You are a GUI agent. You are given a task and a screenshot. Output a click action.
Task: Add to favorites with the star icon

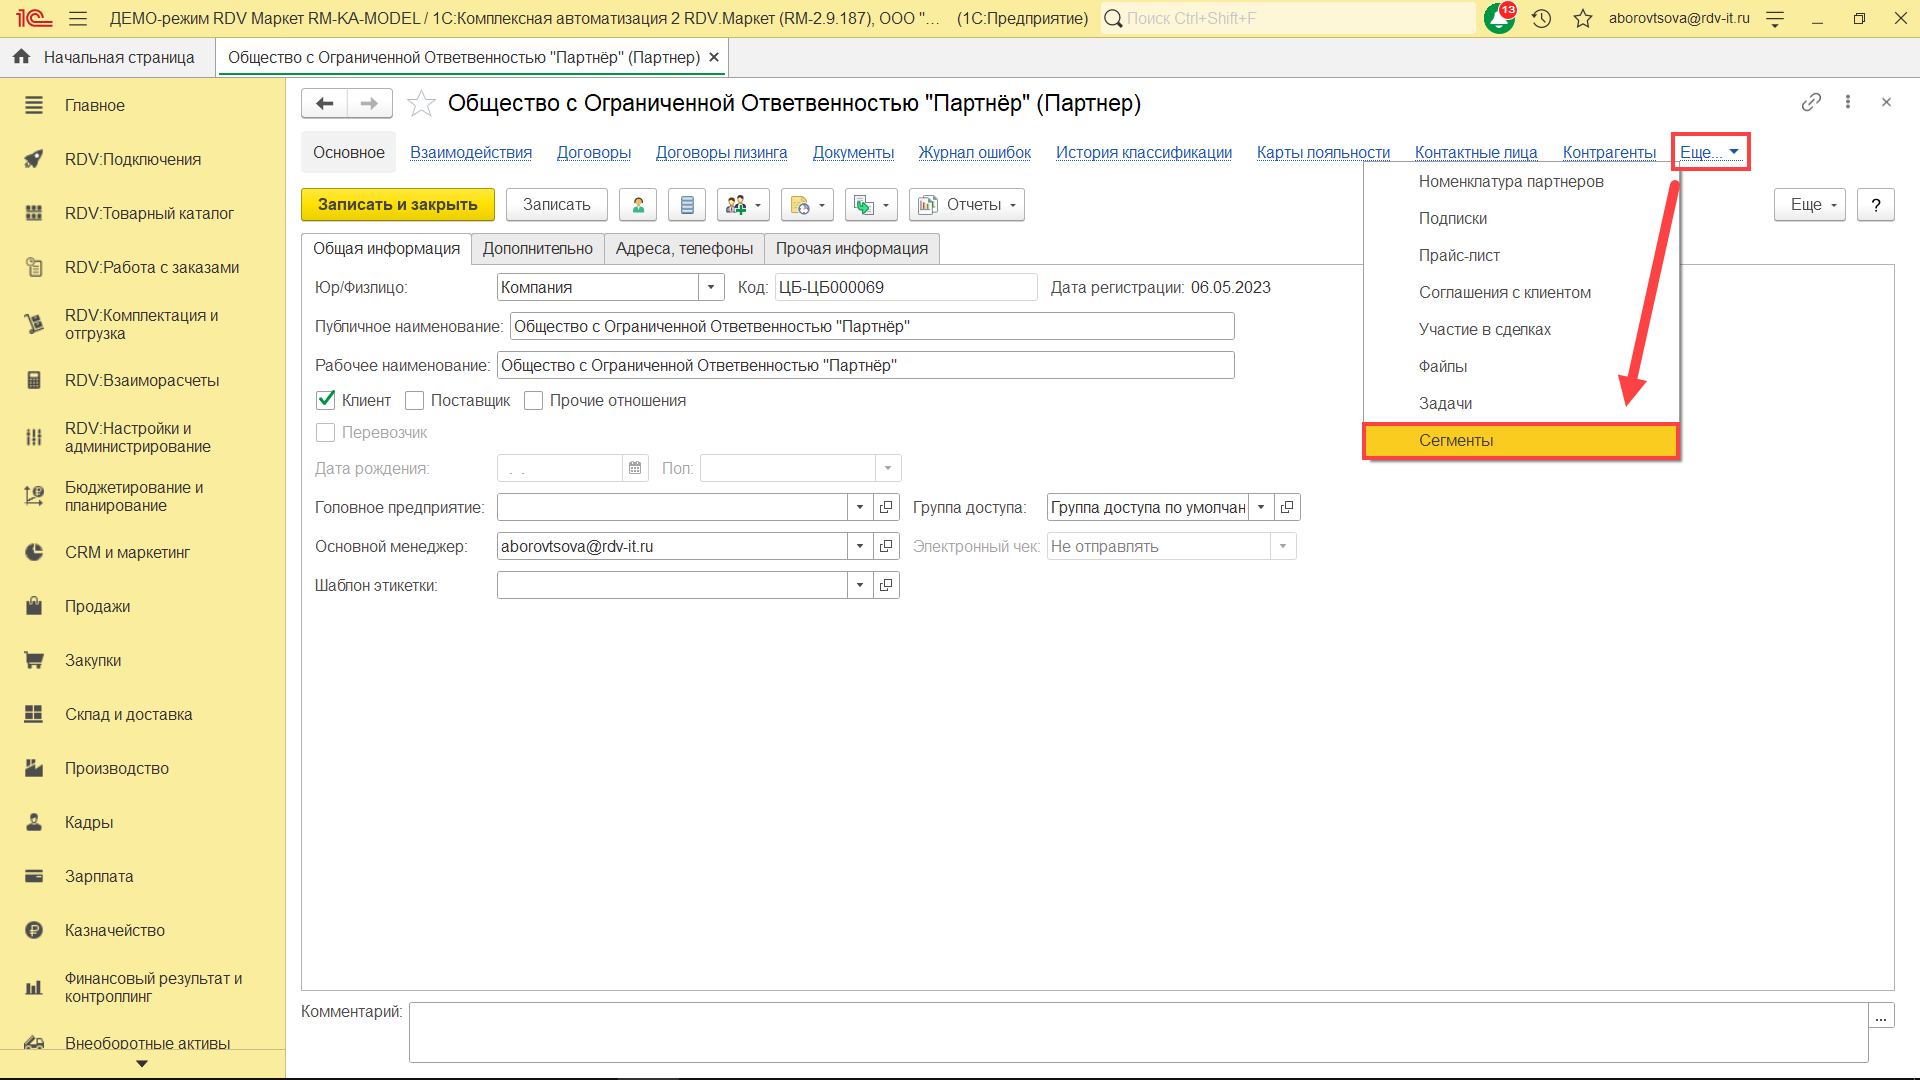pyautogui.click(x=422, y=103)
